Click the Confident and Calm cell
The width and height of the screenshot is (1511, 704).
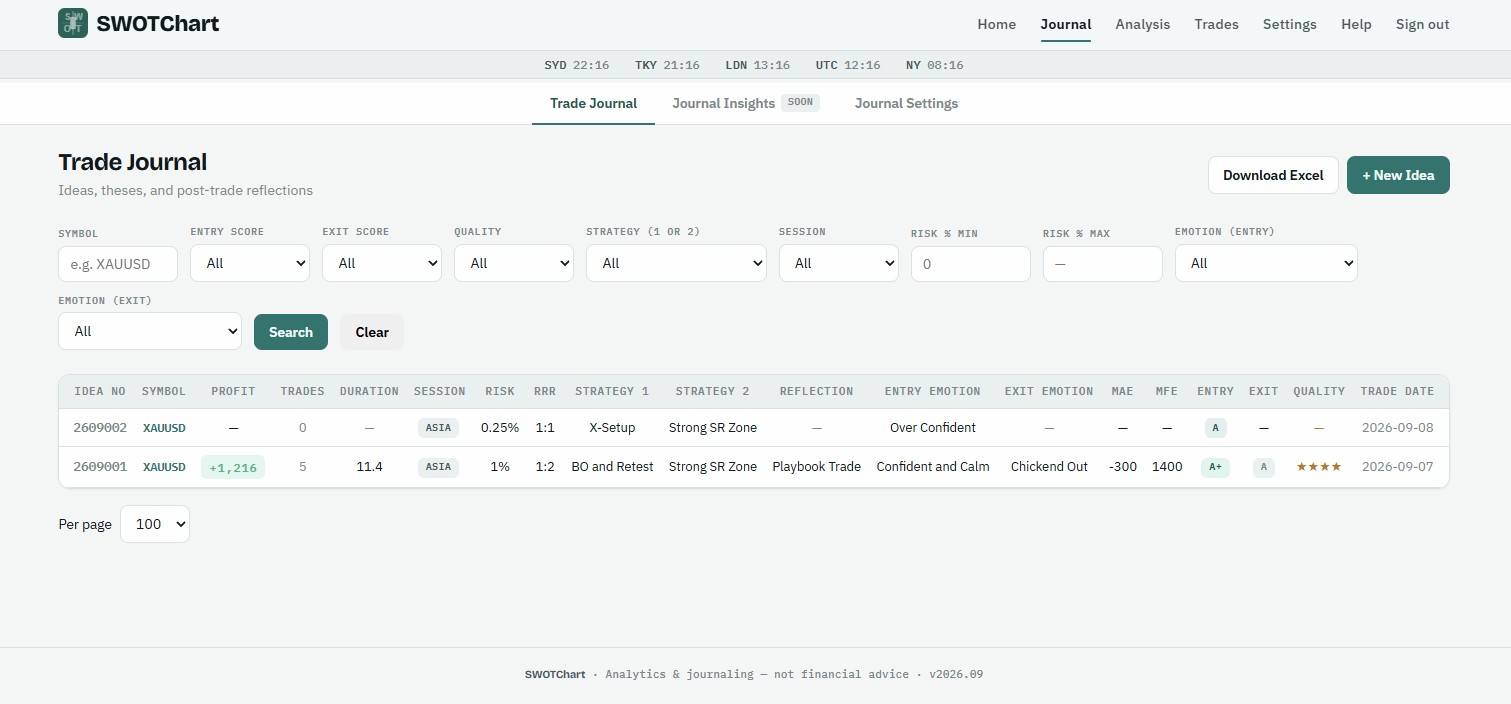coord(933,467)
